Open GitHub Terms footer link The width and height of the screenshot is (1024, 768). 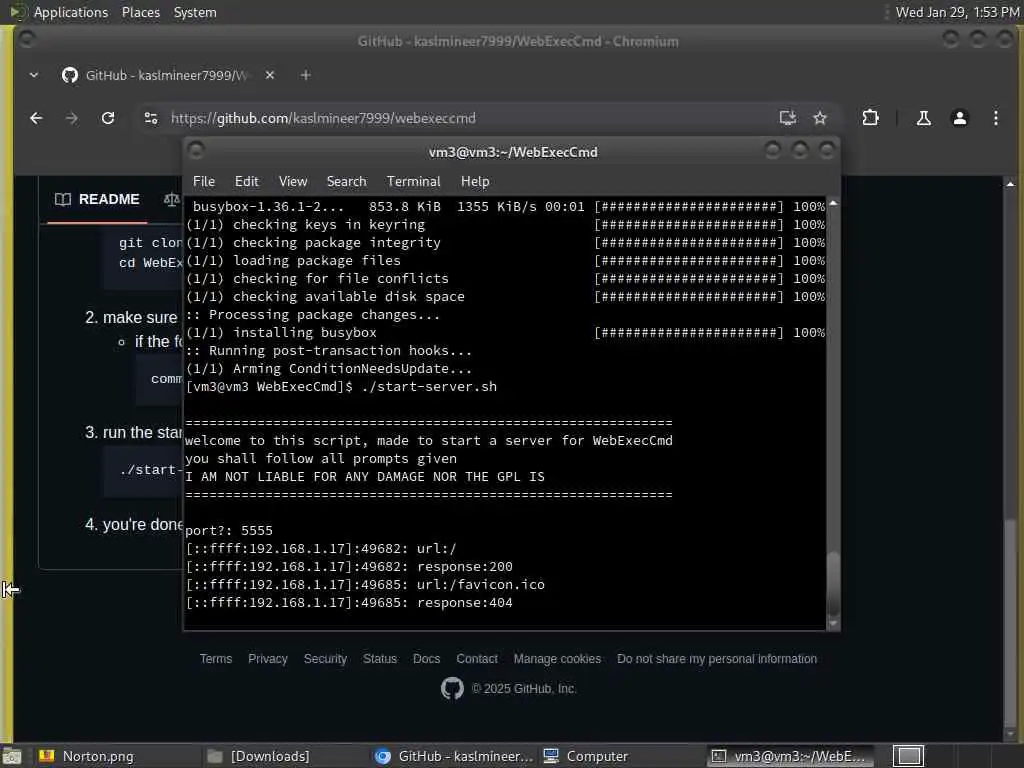(x=216, y=659)
